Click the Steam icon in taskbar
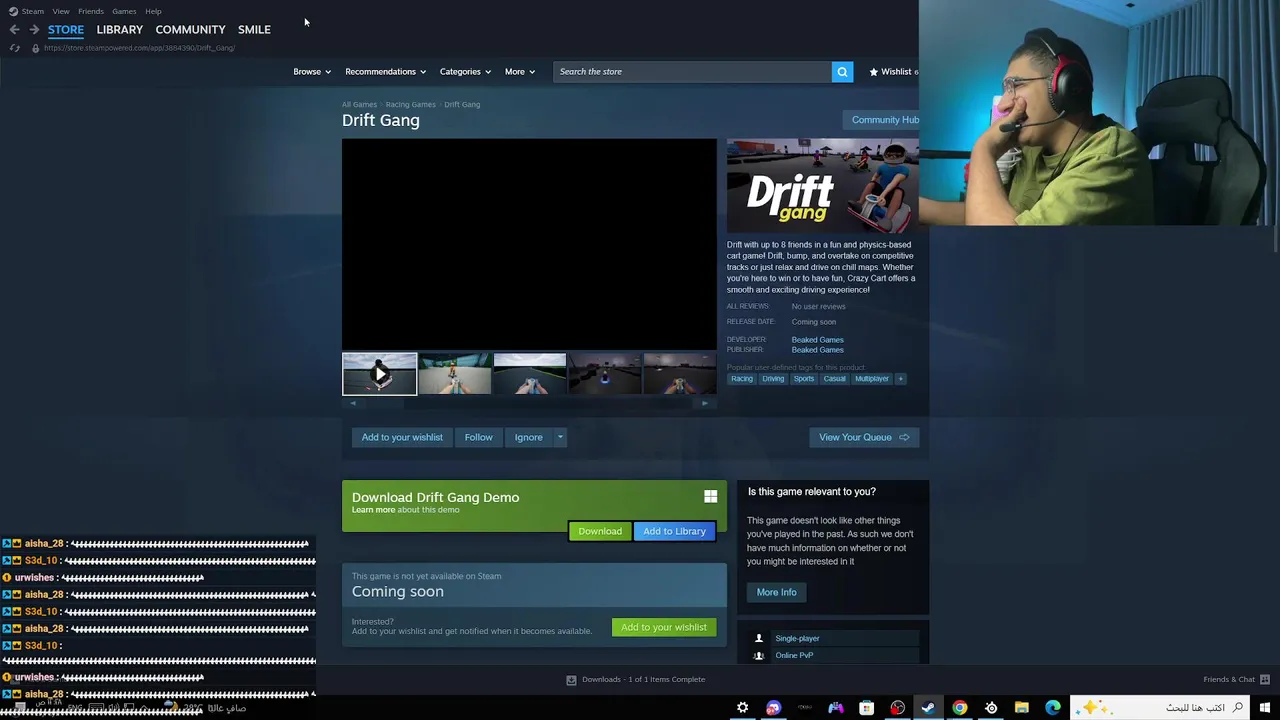Screen dimensions: 1280x720 click(928, 708)
